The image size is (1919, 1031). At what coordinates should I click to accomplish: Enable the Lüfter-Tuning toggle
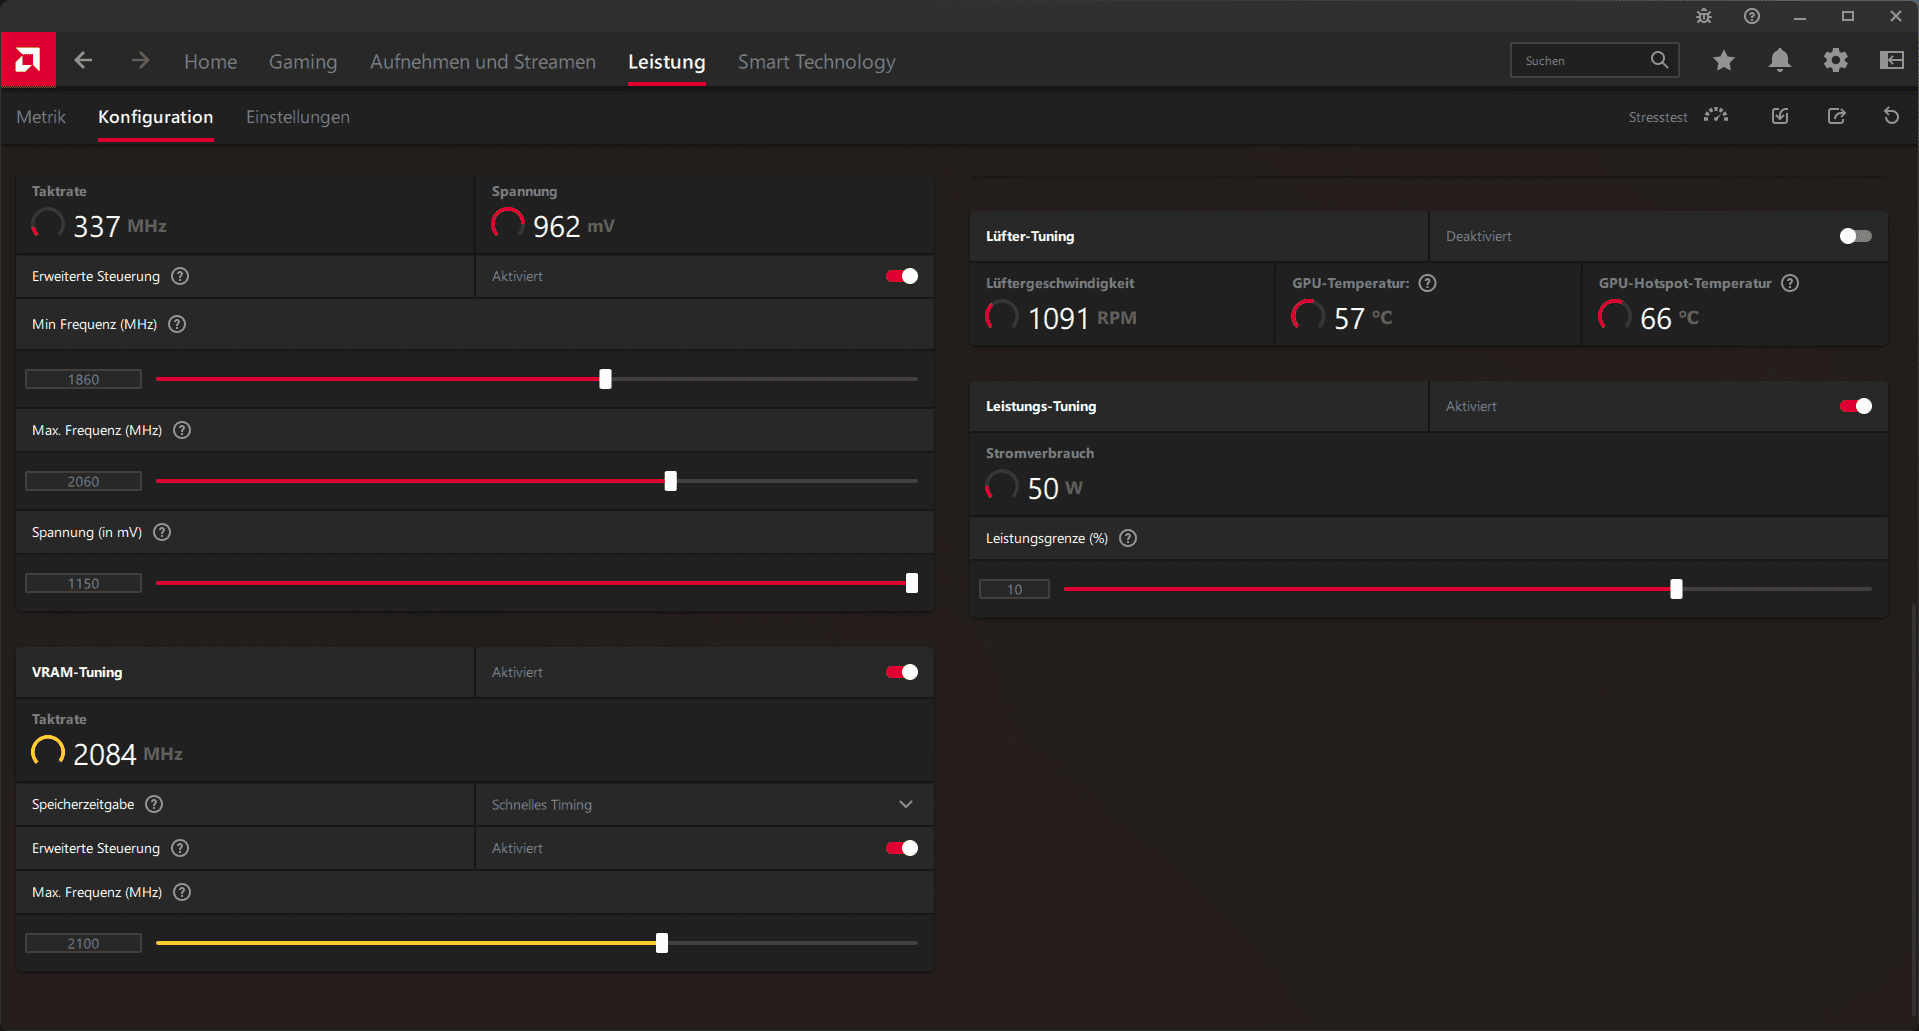[1855, 236]
